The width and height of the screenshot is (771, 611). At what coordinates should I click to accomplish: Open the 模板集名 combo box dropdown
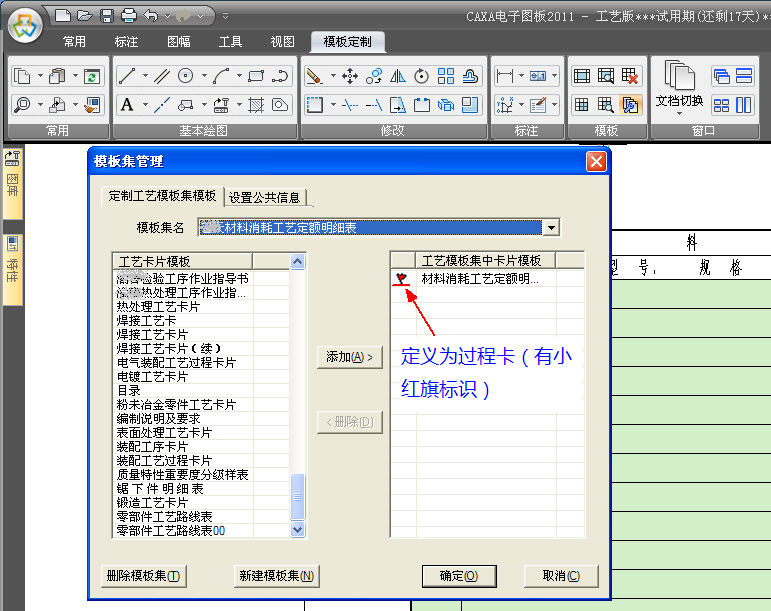pos(550,228)
